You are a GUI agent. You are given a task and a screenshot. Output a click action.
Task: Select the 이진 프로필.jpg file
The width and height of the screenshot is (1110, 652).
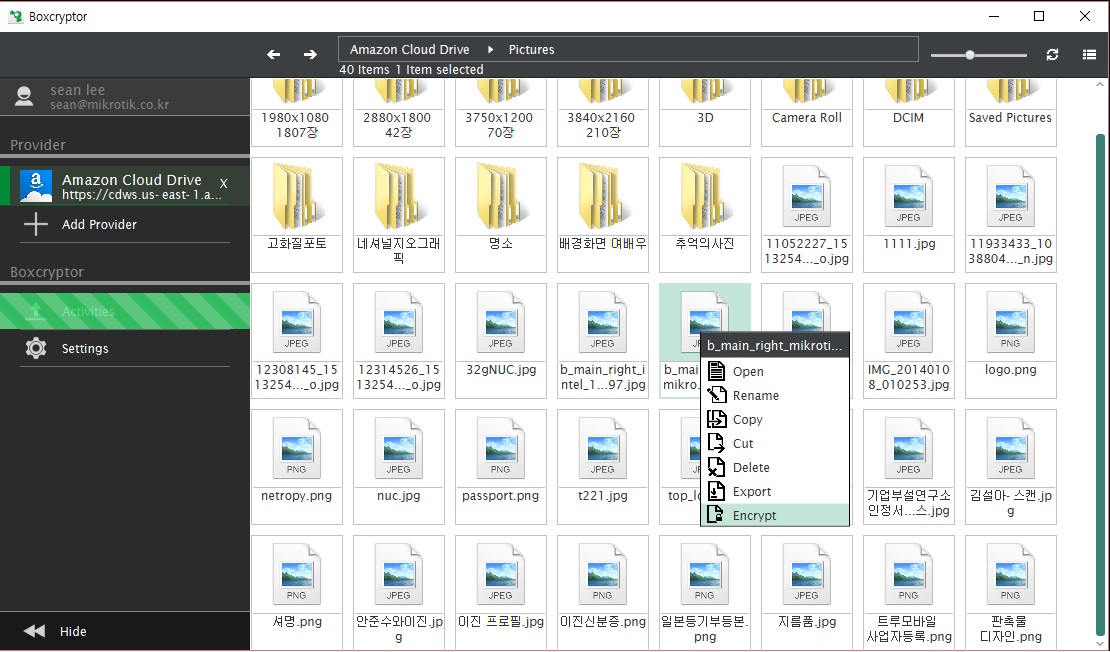tap(500, 593)
